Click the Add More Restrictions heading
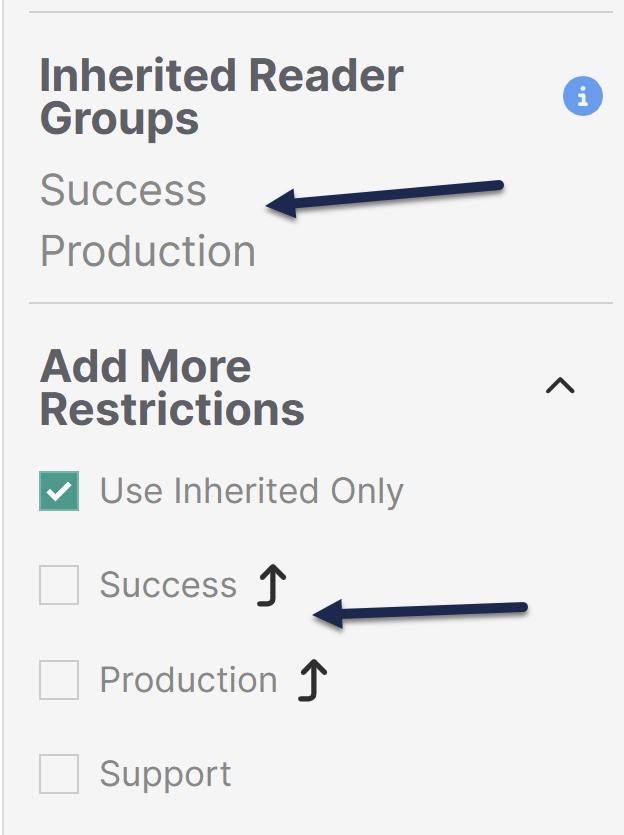The image size is (624, 835). click(x=172, y=388)
